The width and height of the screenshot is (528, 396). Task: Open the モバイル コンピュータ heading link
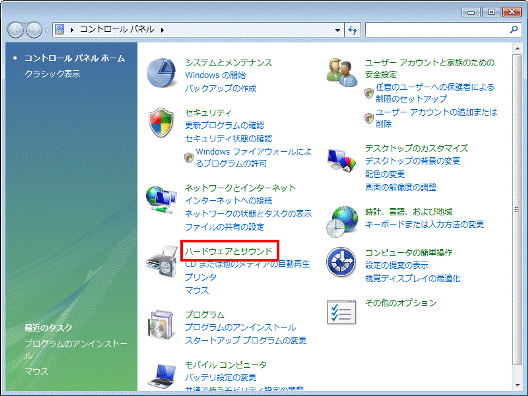click(226, 365)
